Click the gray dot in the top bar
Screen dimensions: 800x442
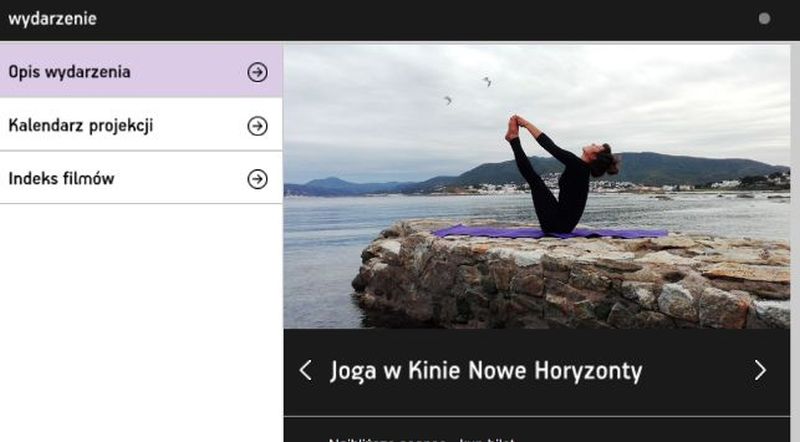(764, 18)
